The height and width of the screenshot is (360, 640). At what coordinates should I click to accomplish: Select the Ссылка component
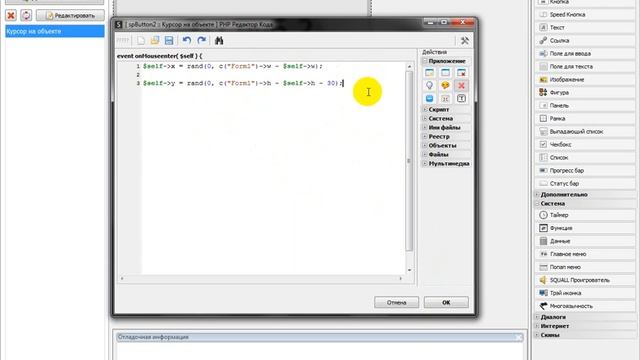click(585, 40)
